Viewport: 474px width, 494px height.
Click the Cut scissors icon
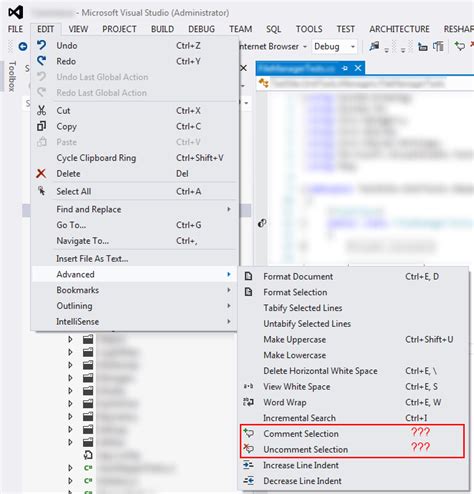click(x=41, y=110)
